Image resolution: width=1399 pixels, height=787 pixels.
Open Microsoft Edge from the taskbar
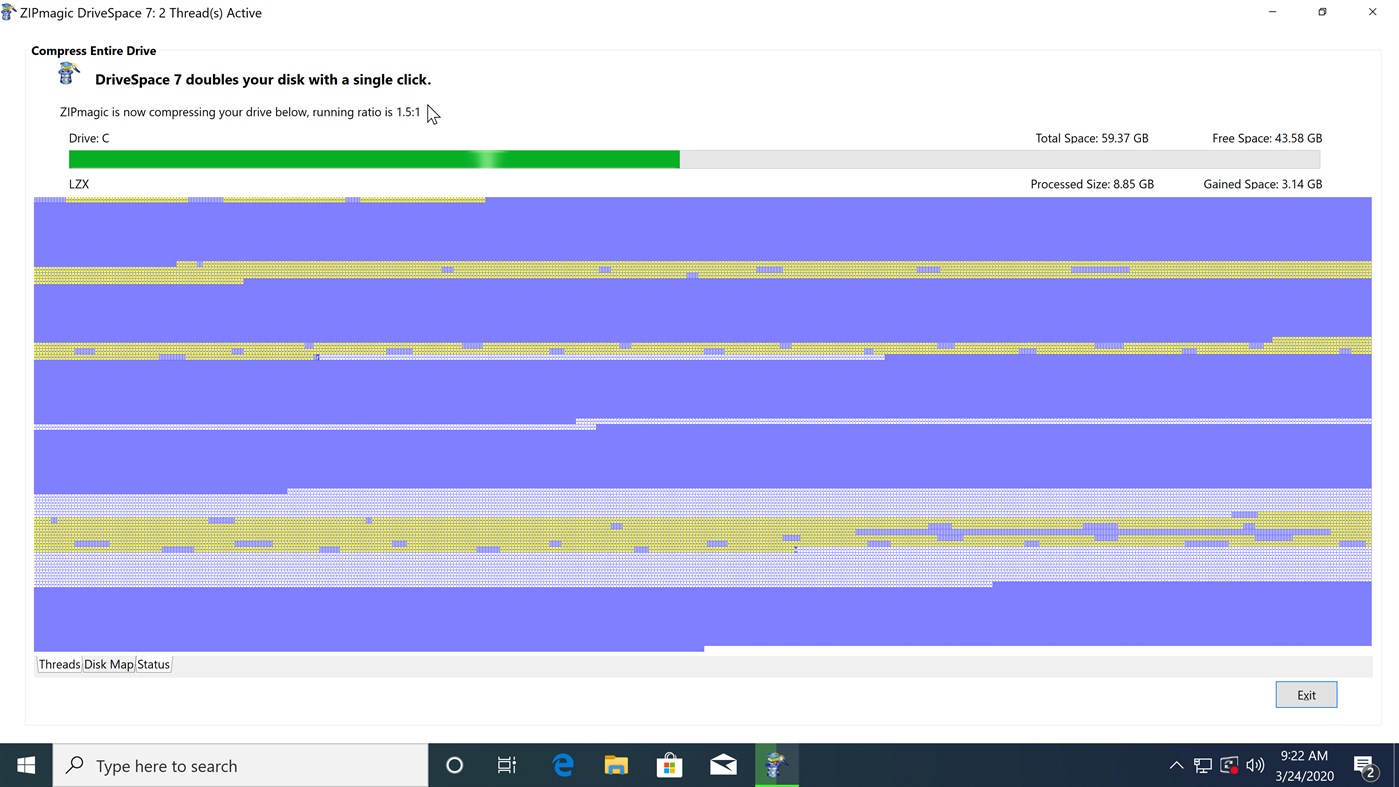tap(561, 764)
